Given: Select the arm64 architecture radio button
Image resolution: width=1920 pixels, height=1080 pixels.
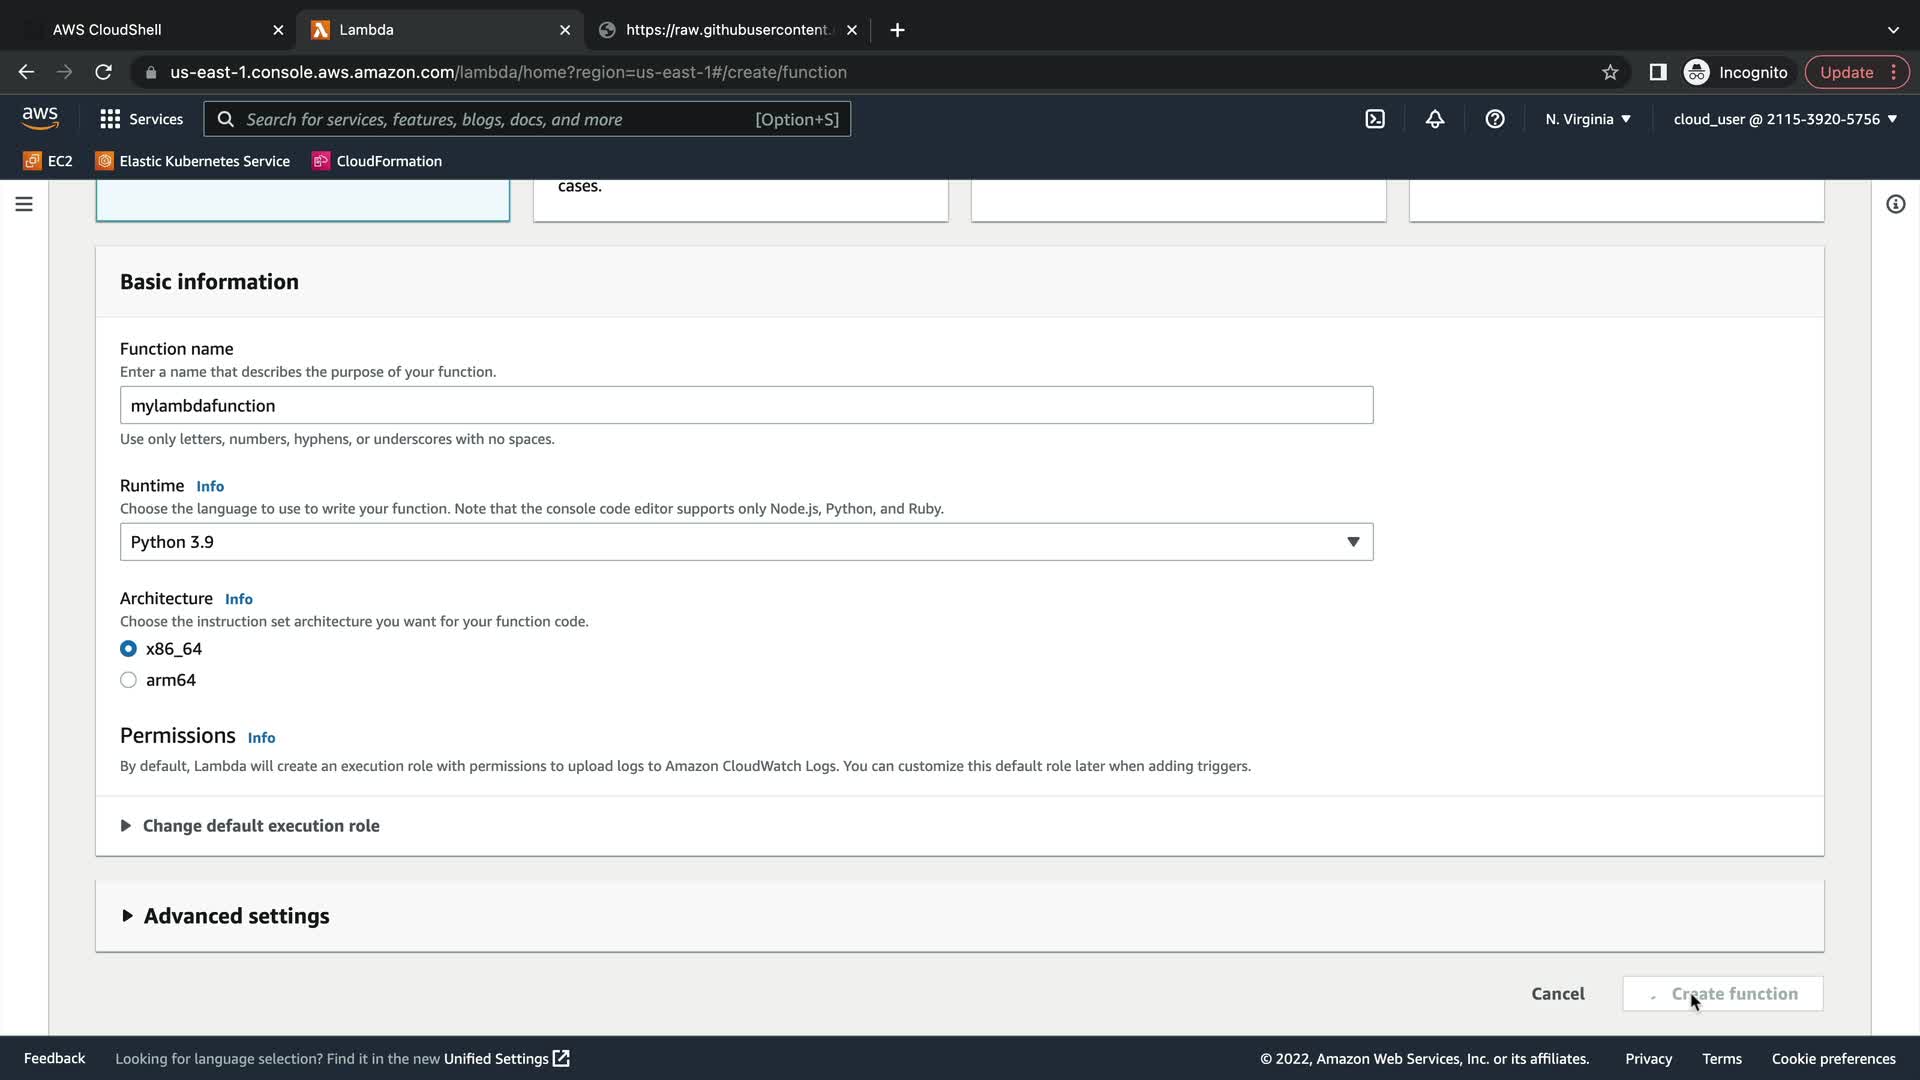Looking at the screenshot, I should pos(129,680).
